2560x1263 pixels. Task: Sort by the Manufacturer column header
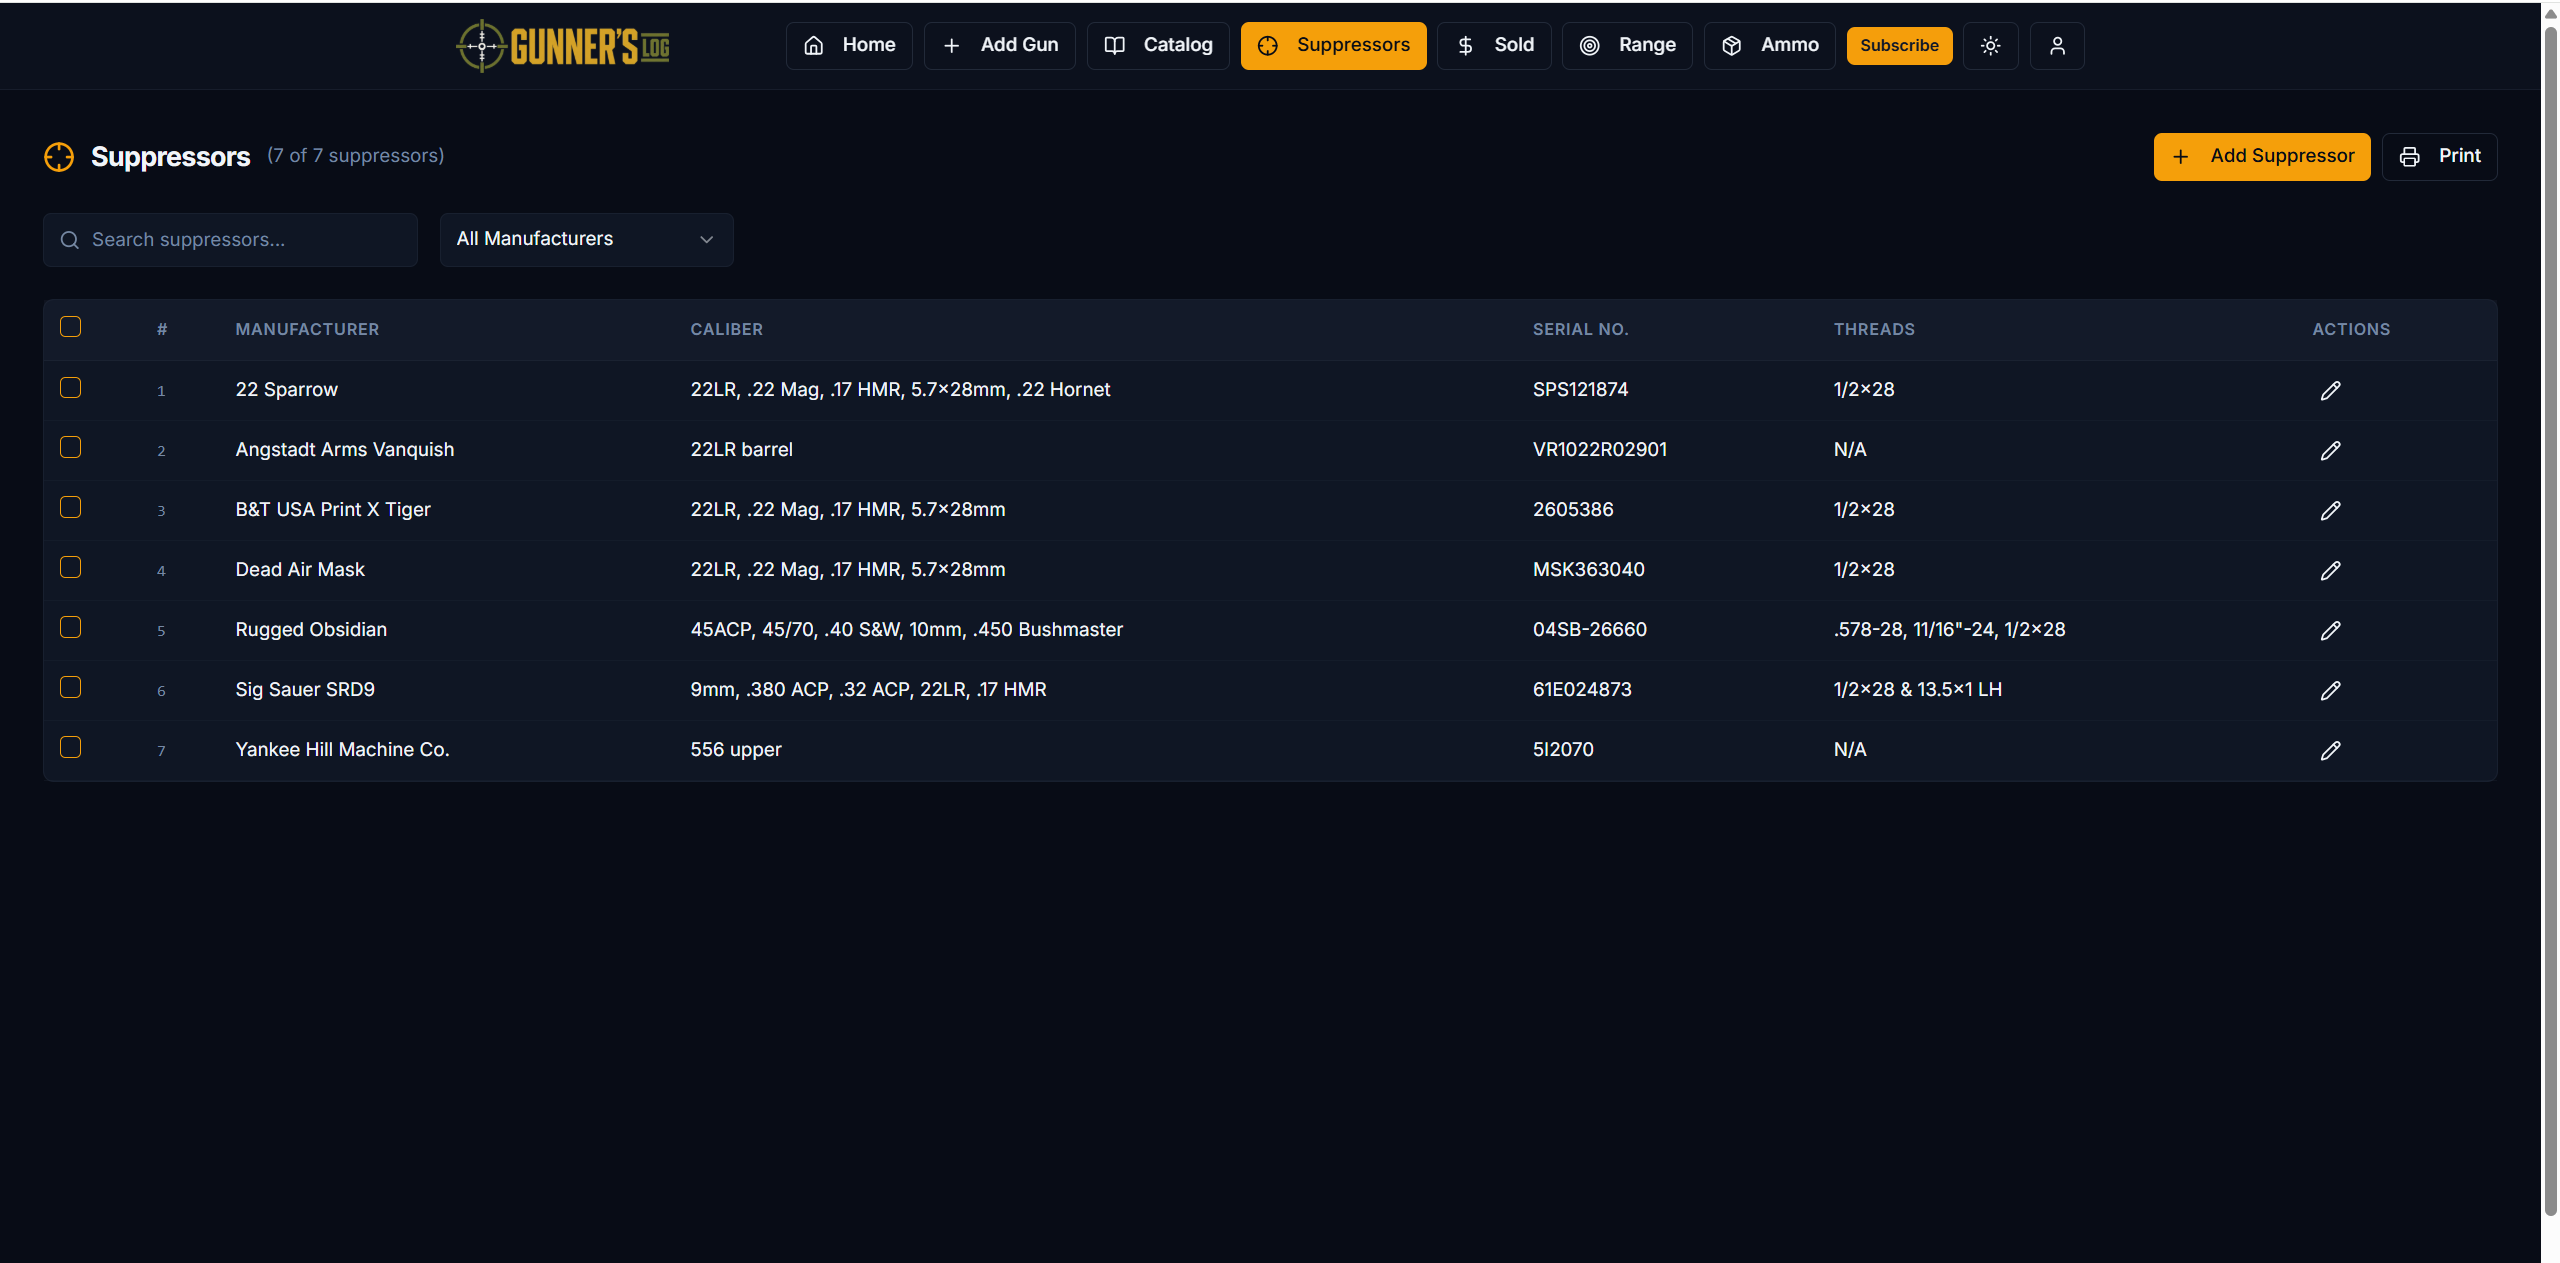tap(307, 329)
